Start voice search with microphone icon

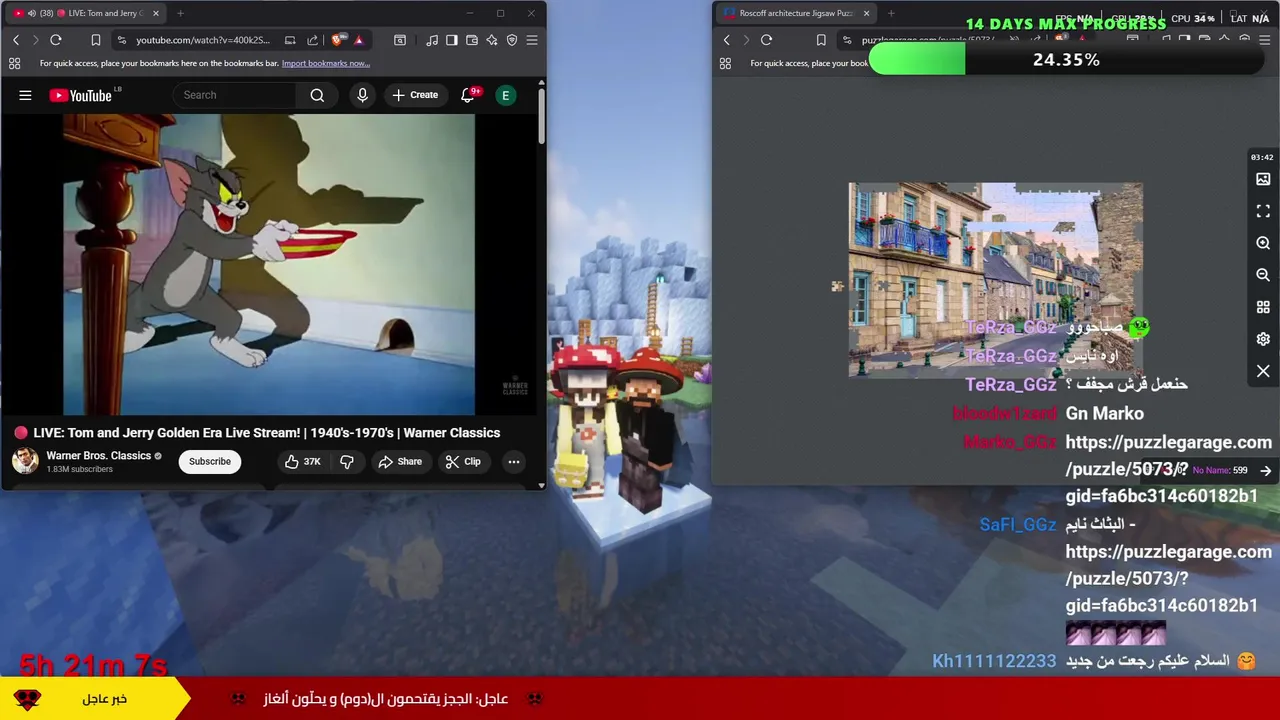[x=362, y=95]
